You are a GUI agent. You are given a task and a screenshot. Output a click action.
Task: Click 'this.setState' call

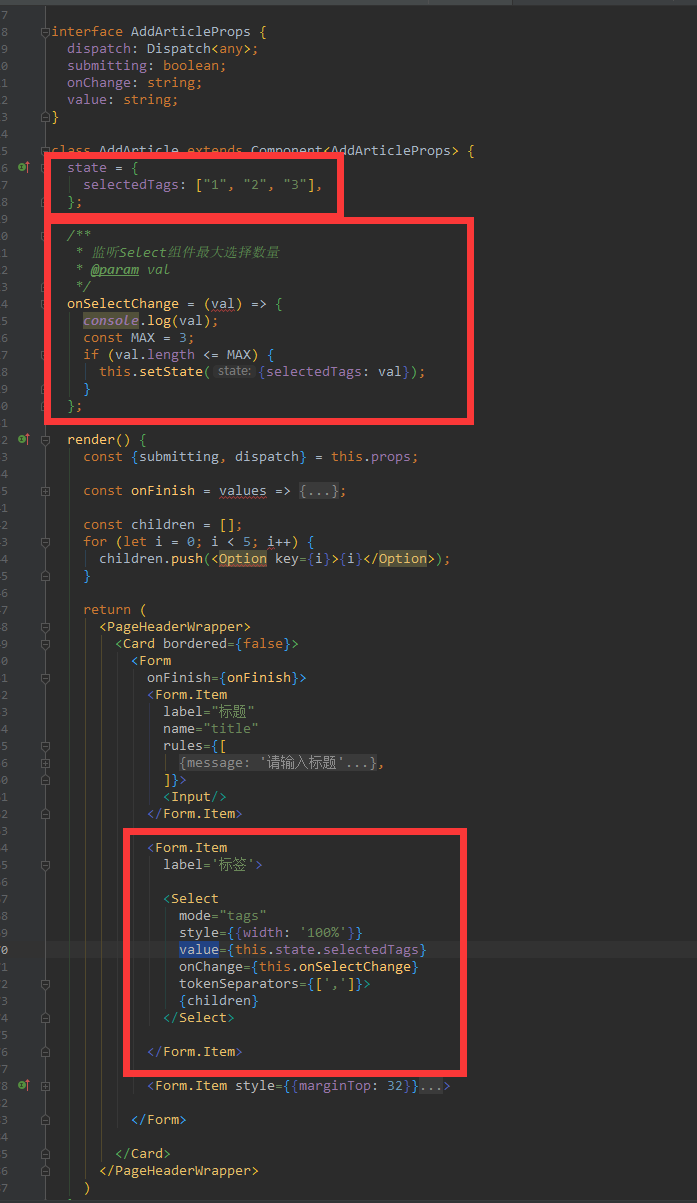(x=151, y=371)
